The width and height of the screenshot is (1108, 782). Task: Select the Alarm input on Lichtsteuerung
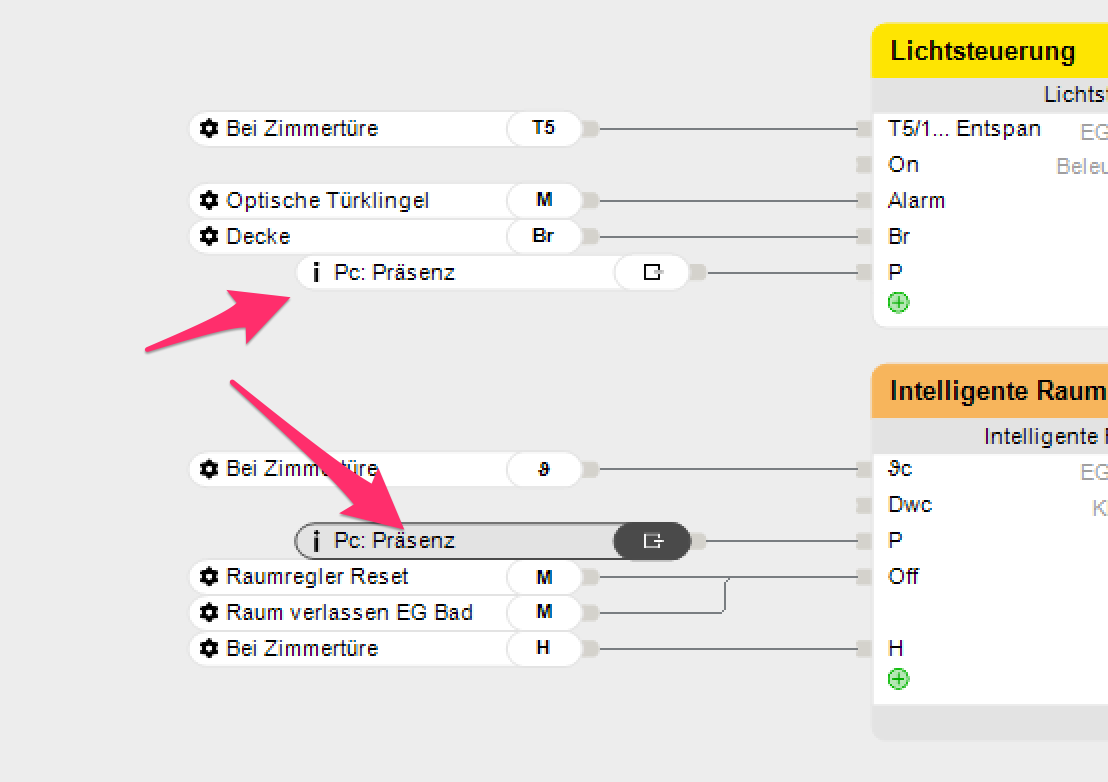point(916,200)
